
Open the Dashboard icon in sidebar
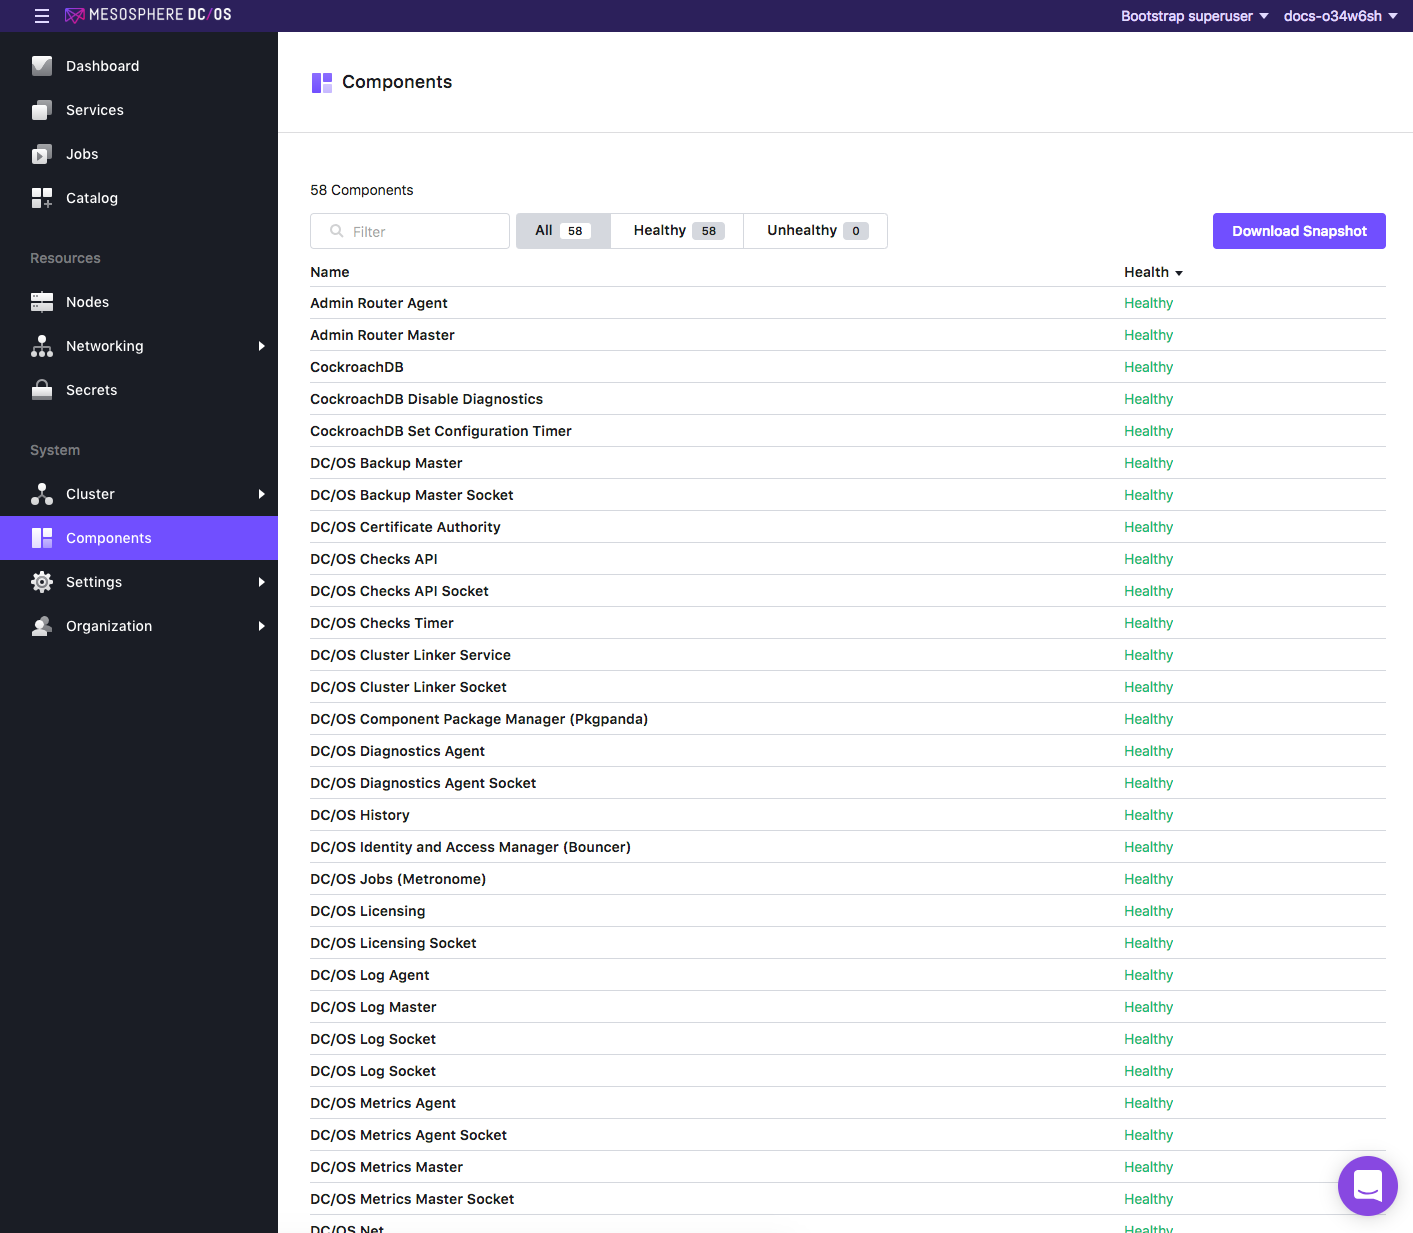coord(42,66)
